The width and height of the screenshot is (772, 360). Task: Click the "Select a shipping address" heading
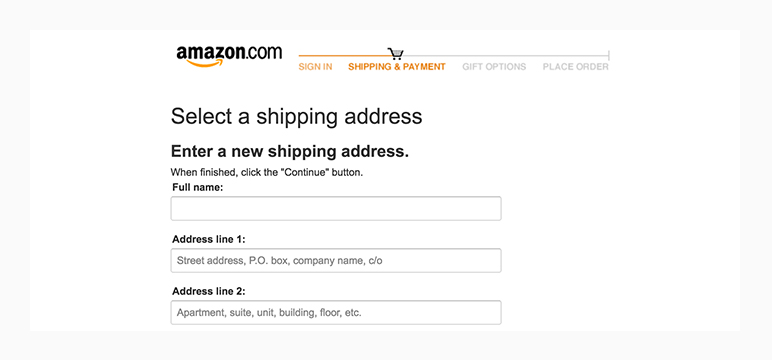click(x=296, y=117)
